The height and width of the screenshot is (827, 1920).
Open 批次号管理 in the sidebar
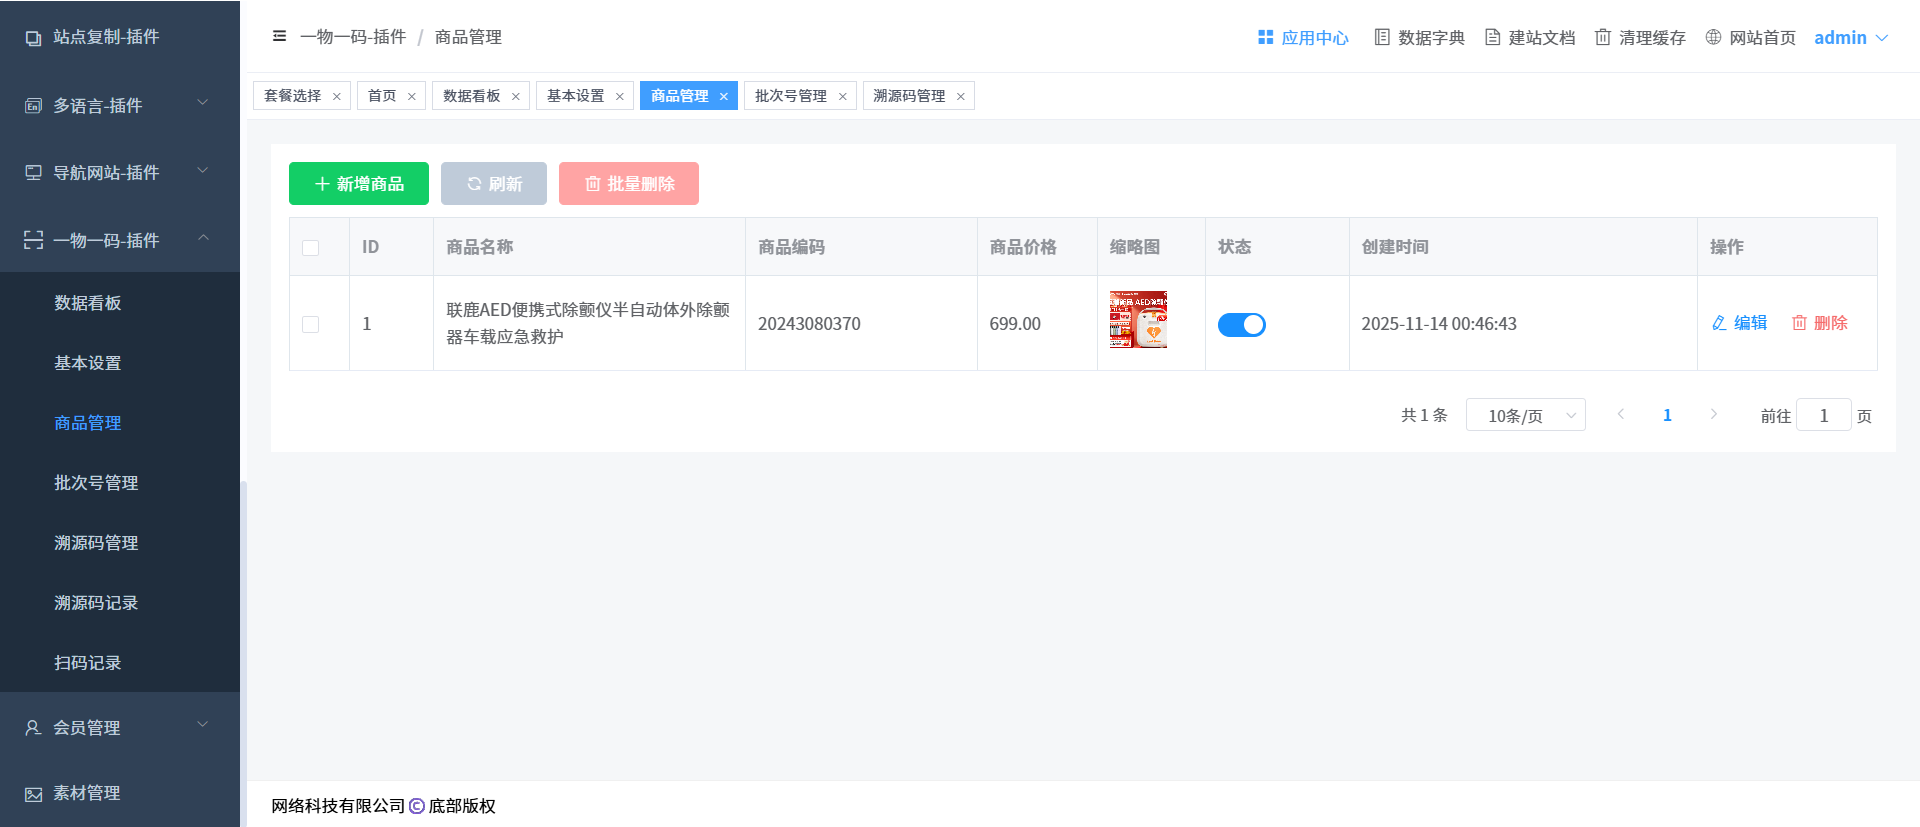pos(96,483)
